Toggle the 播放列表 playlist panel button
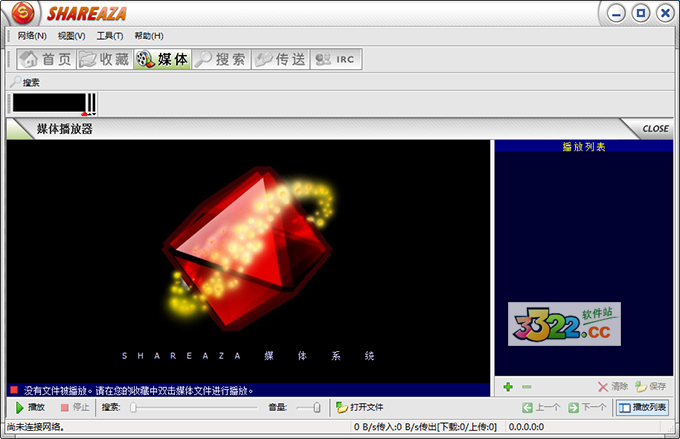Image resolution: width=680 pixels, height=439 pixels. click(642, 407)
